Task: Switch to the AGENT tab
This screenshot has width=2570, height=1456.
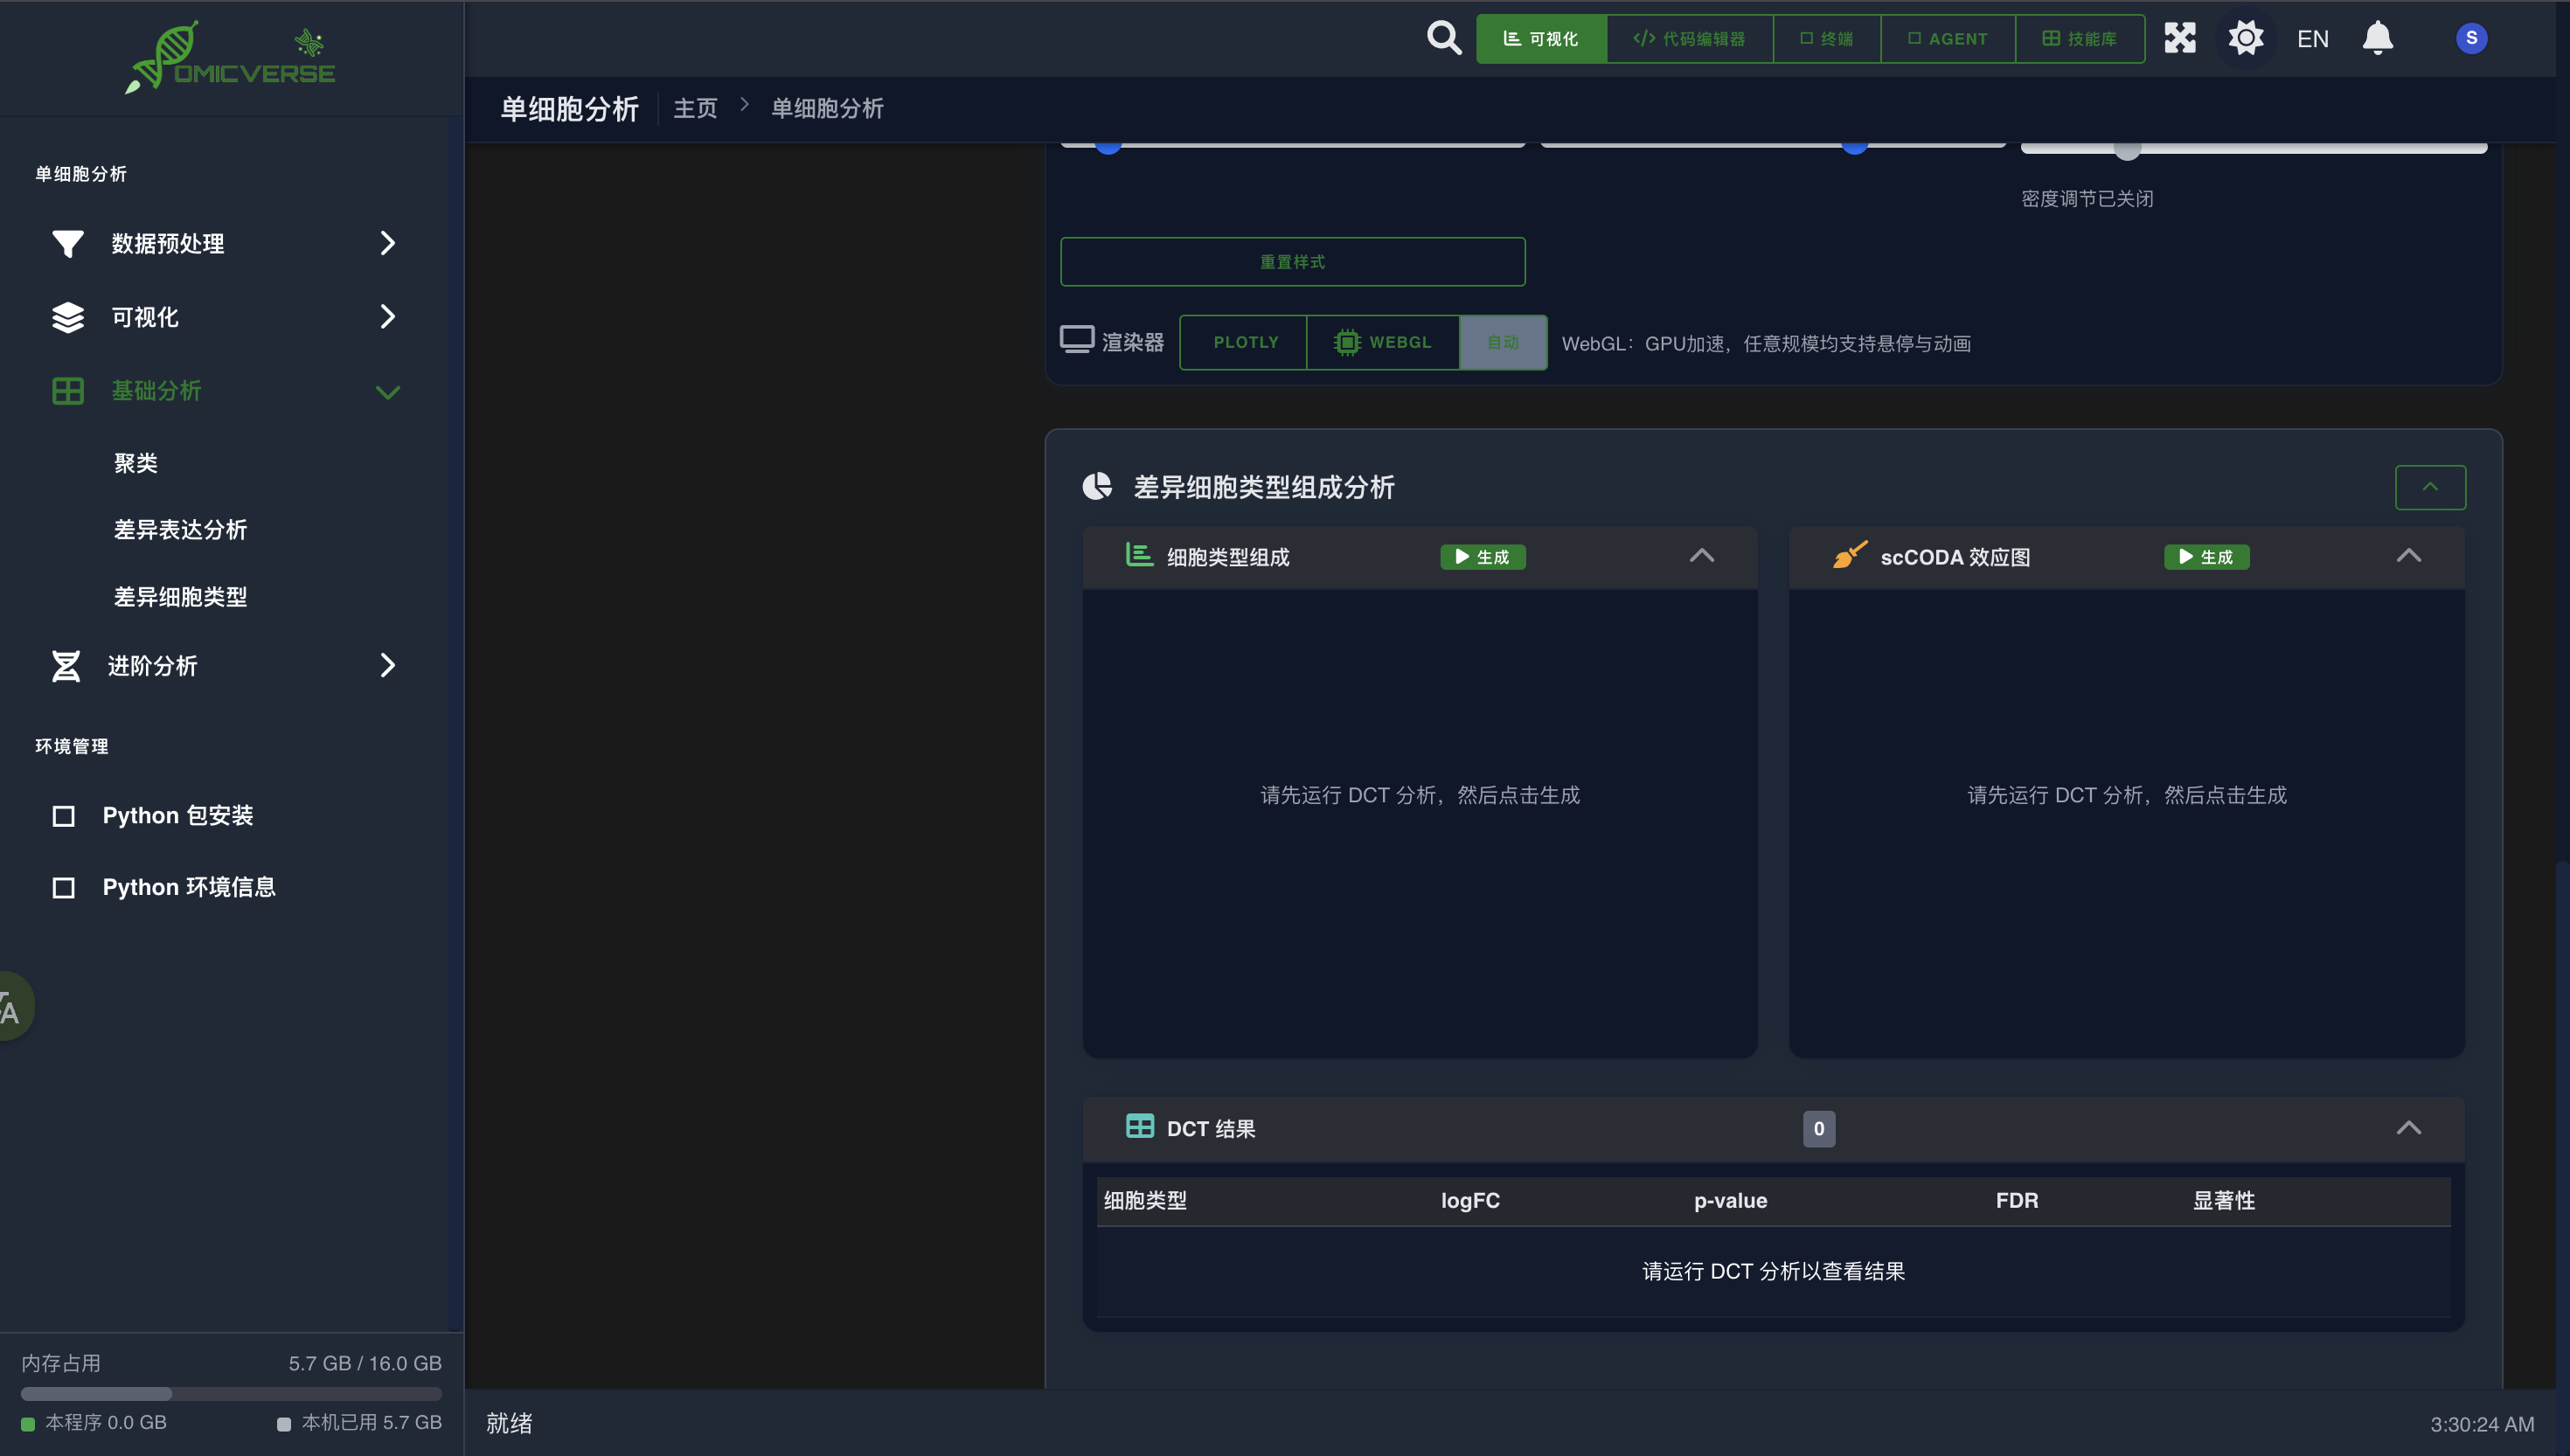Action: coord(1947,38)
